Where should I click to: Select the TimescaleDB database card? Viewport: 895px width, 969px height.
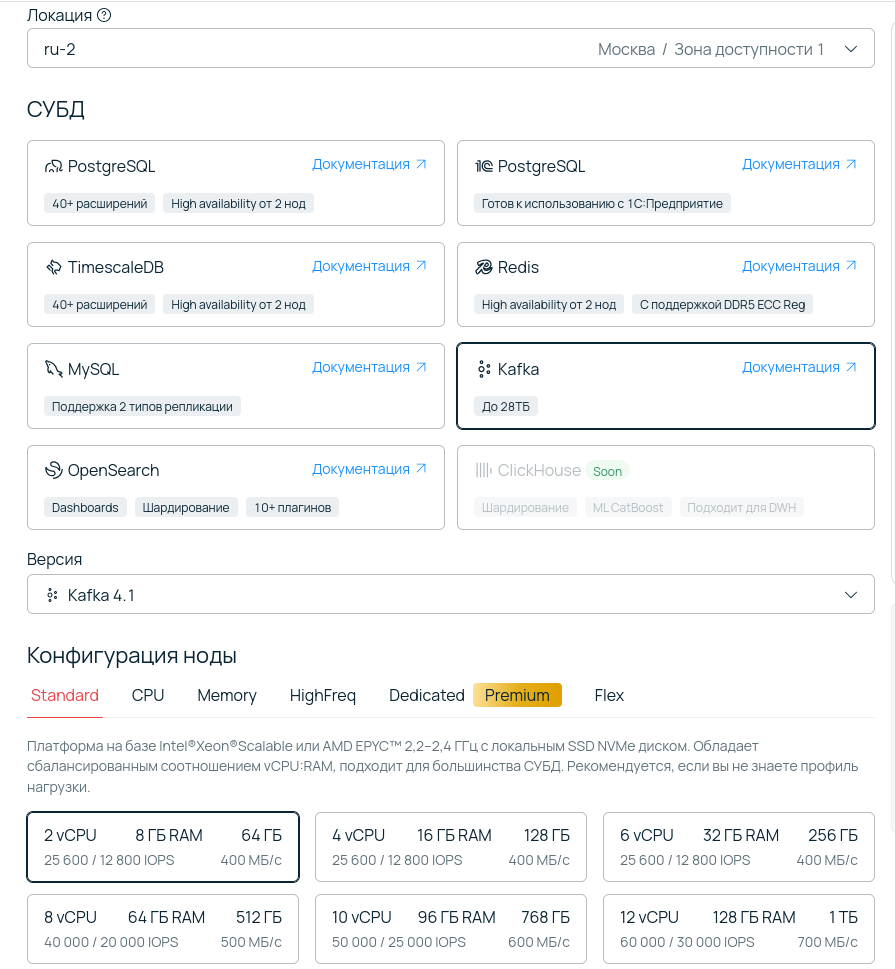click(x=235, y=284)
